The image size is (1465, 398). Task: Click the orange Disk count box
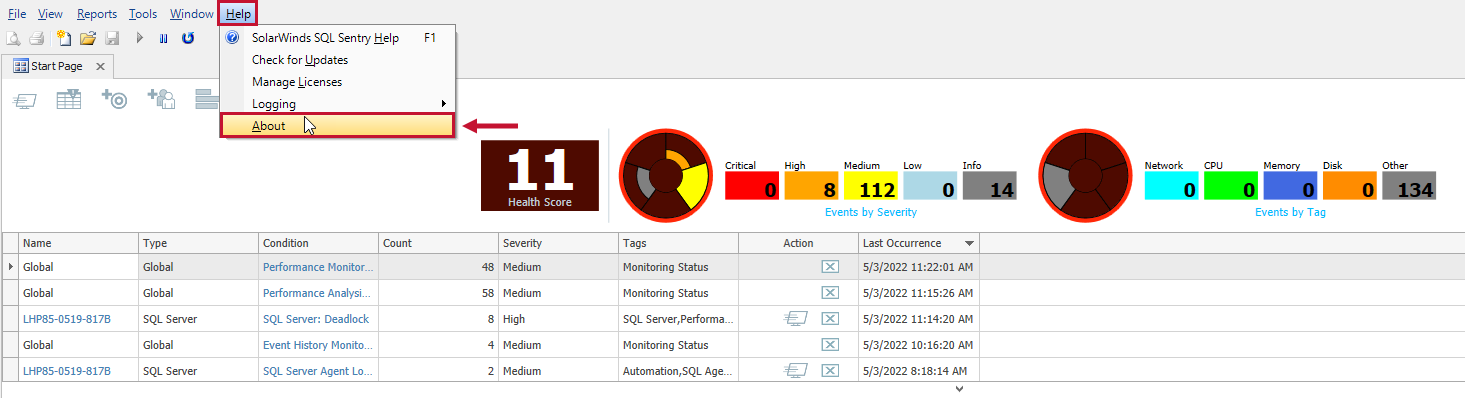coord(1350,186)
